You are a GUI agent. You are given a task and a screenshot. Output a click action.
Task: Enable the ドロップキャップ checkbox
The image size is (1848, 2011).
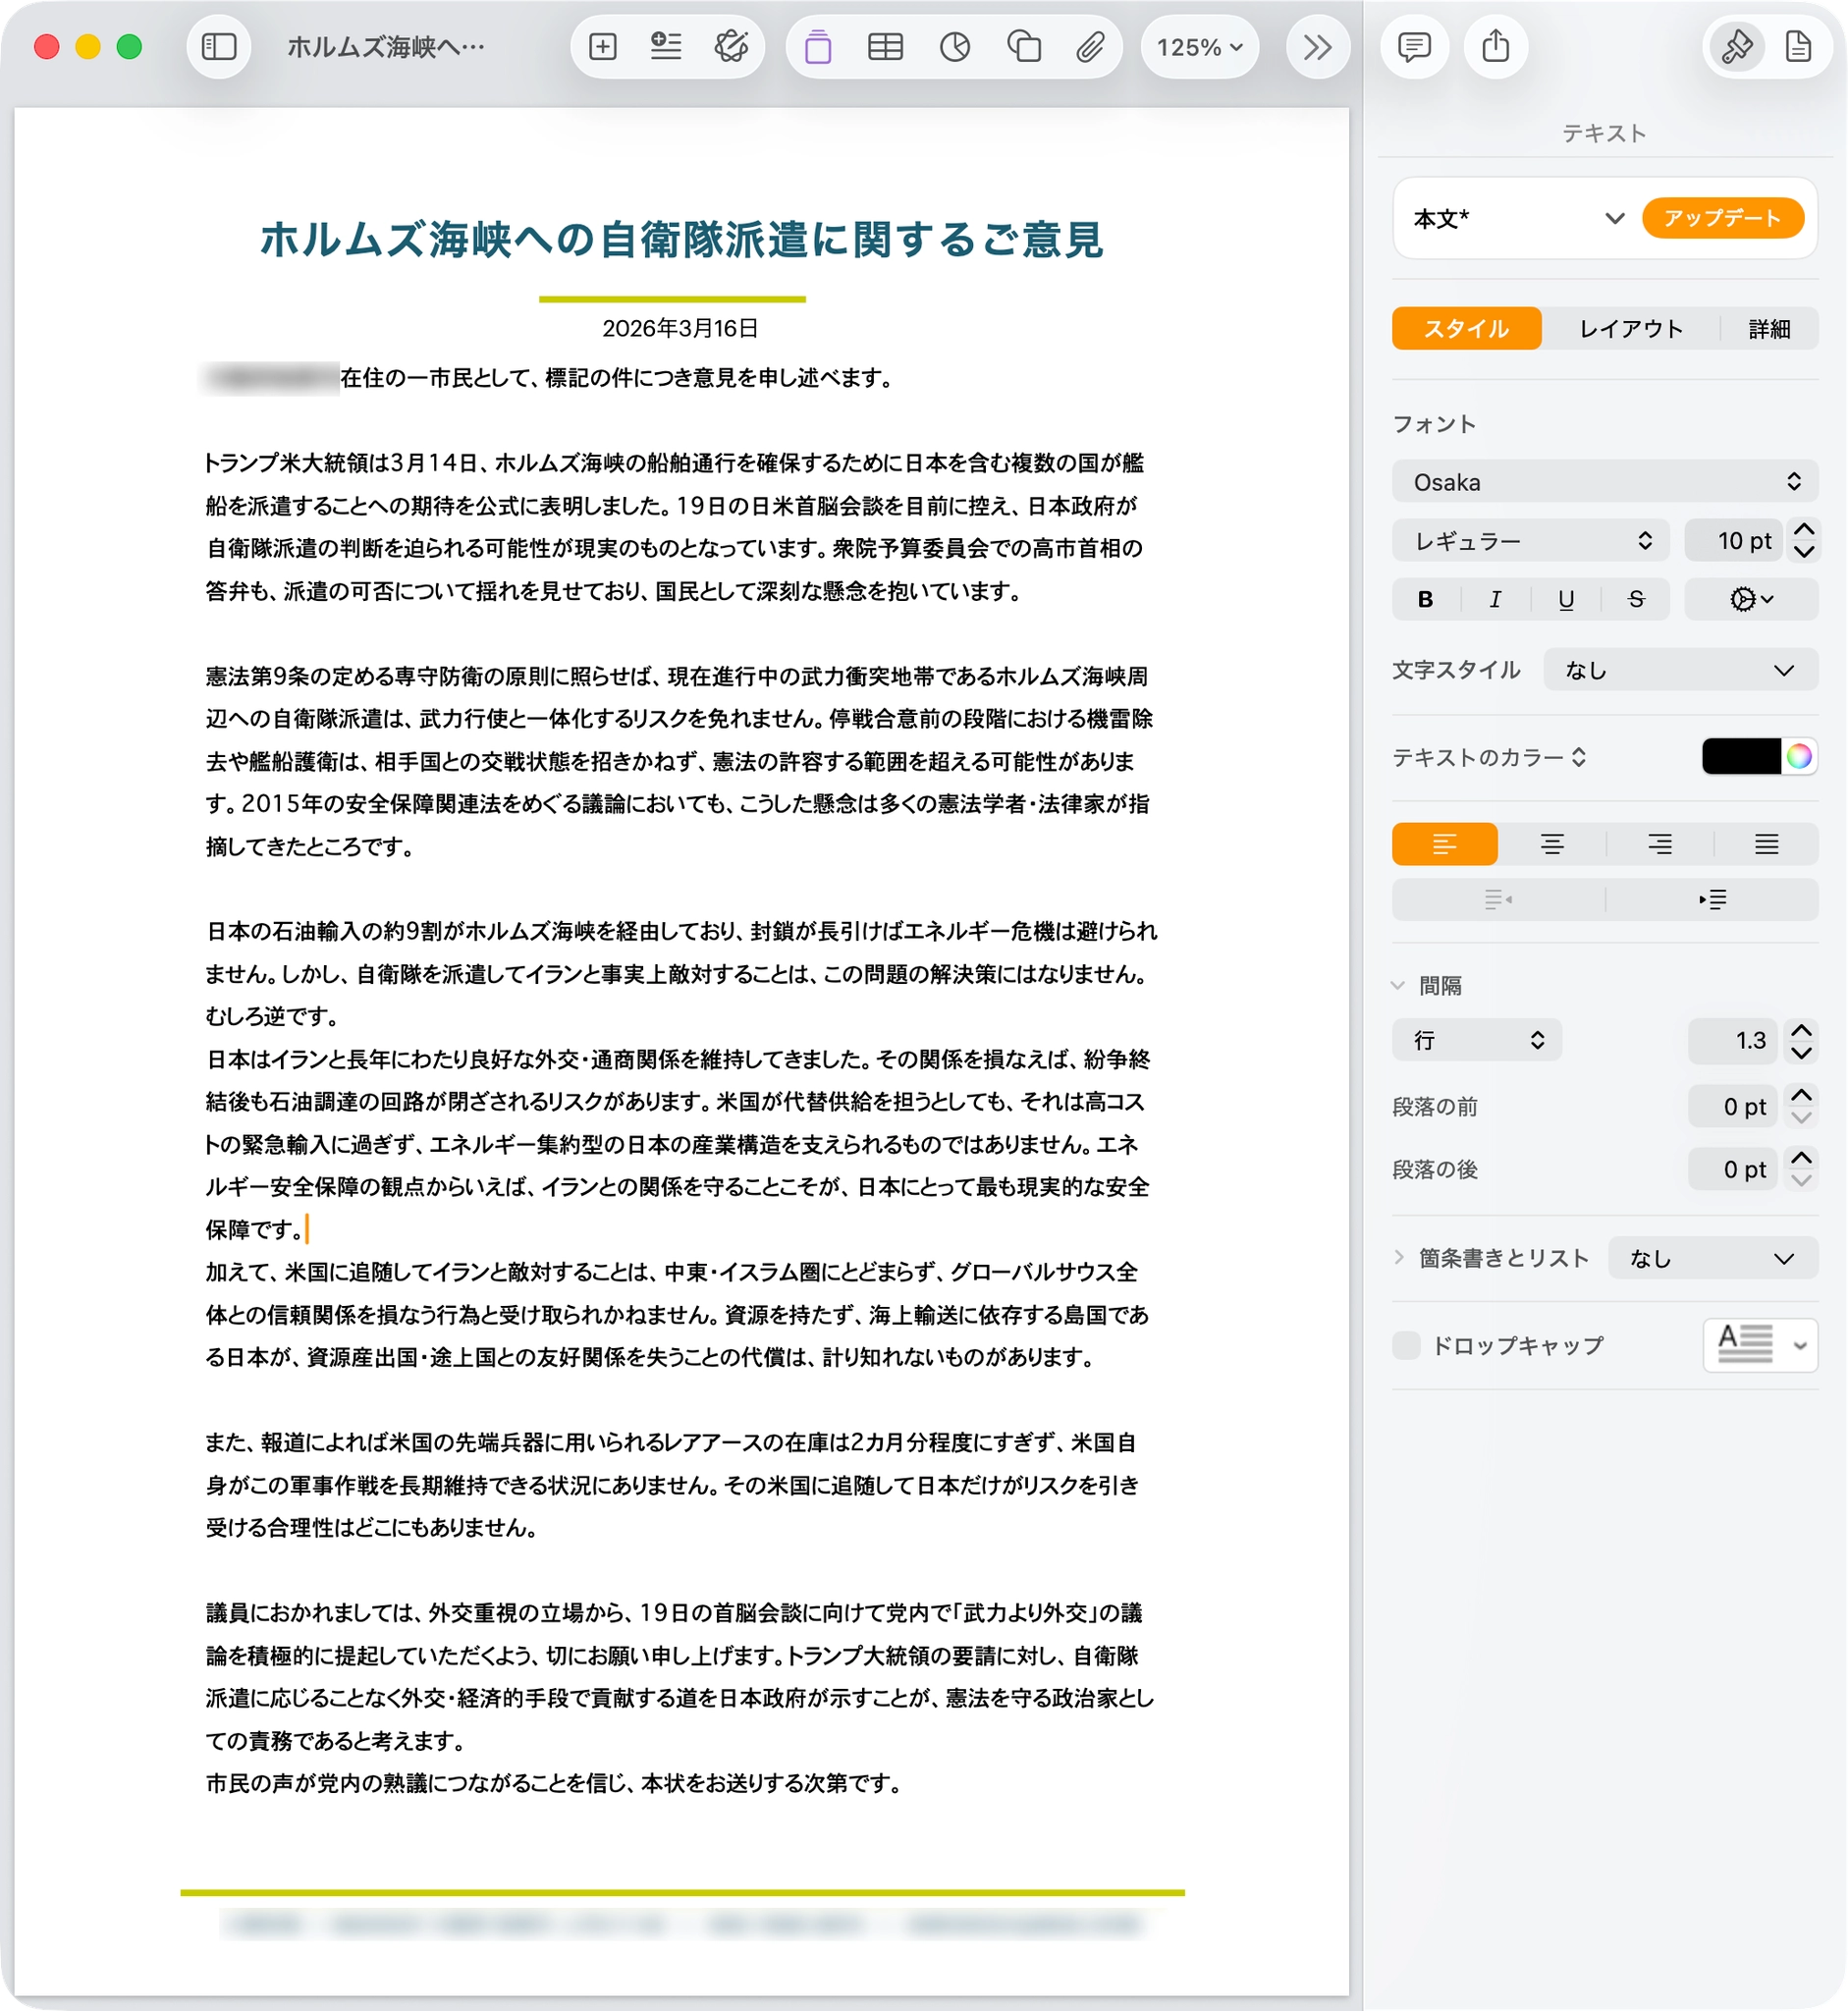(1406, 1345)
